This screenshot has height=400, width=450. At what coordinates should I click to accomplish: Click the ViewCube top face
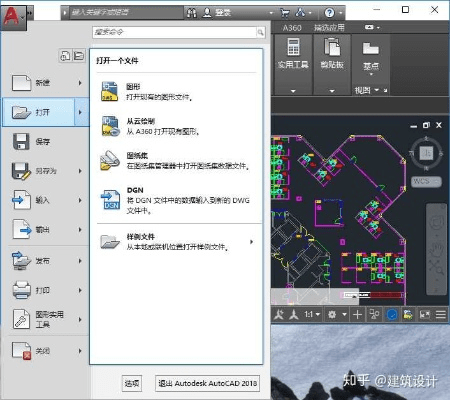tap(426, 153)
